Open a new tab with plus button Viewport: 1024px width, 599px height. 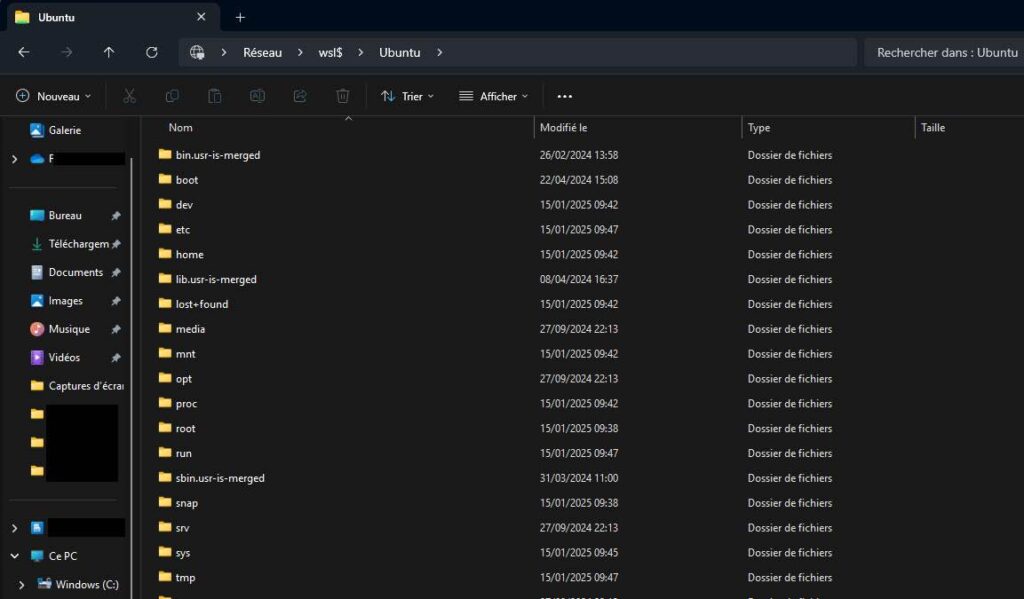point(240,17)
